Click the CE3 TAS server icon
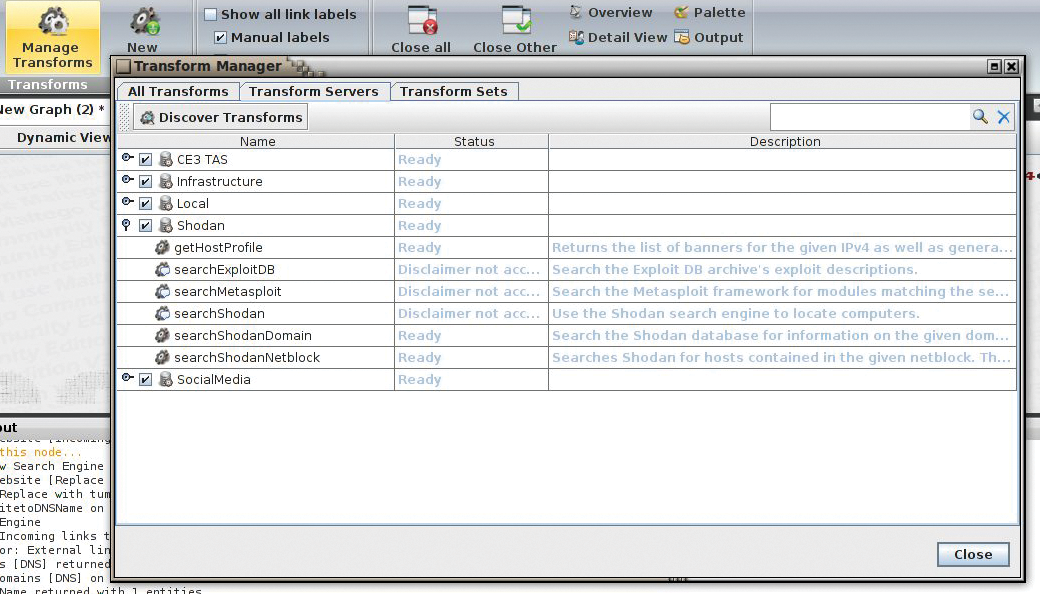 166,160
